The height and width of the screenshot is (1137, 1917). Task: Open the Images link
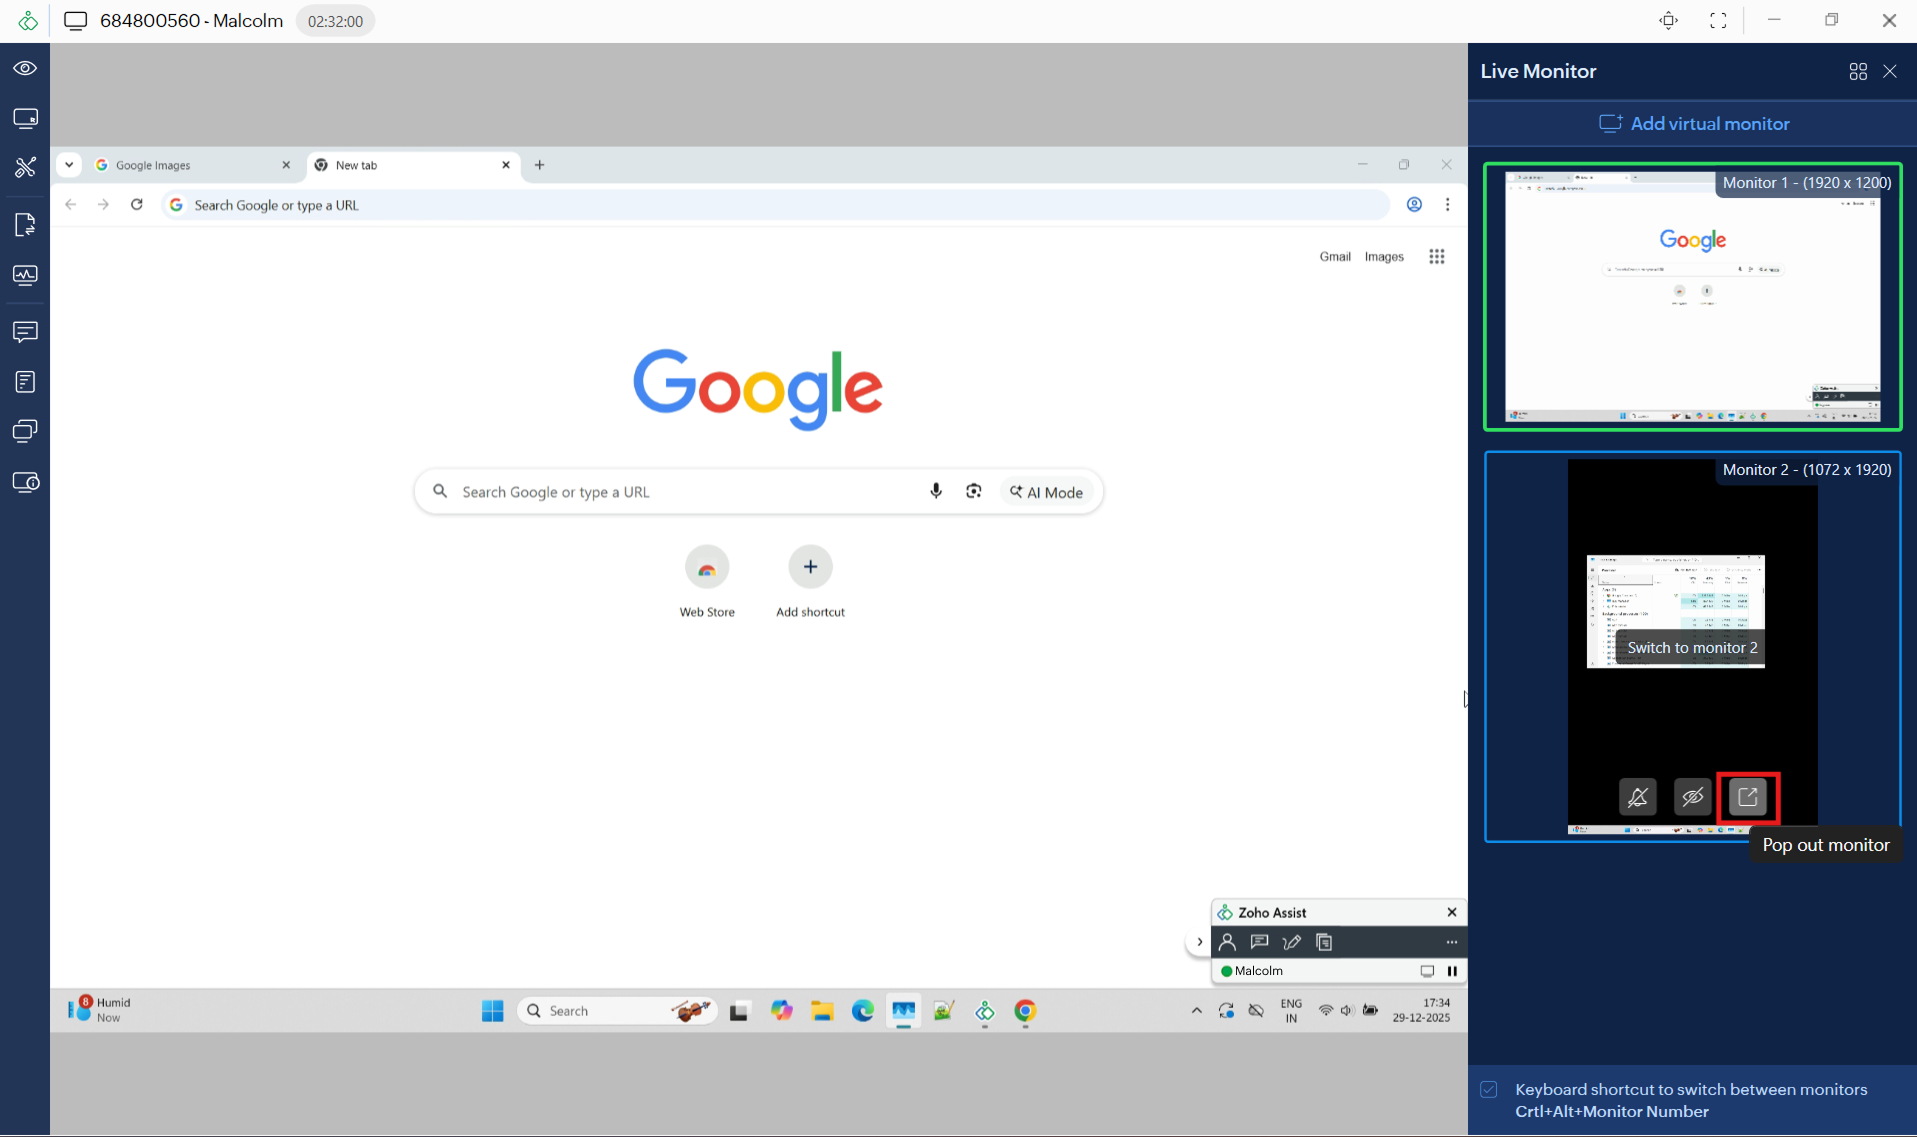[x=1384, y=257]
